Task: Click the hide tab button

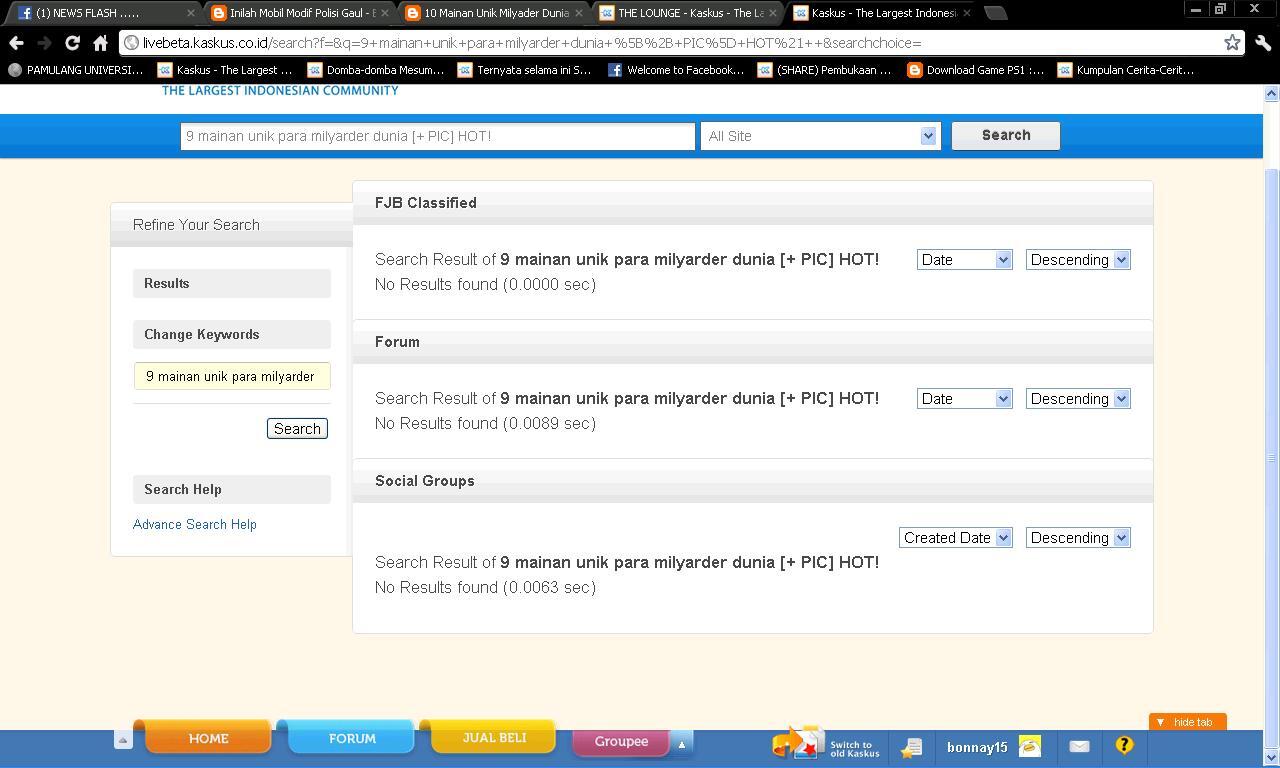Action: click(x=1187, y=722)
